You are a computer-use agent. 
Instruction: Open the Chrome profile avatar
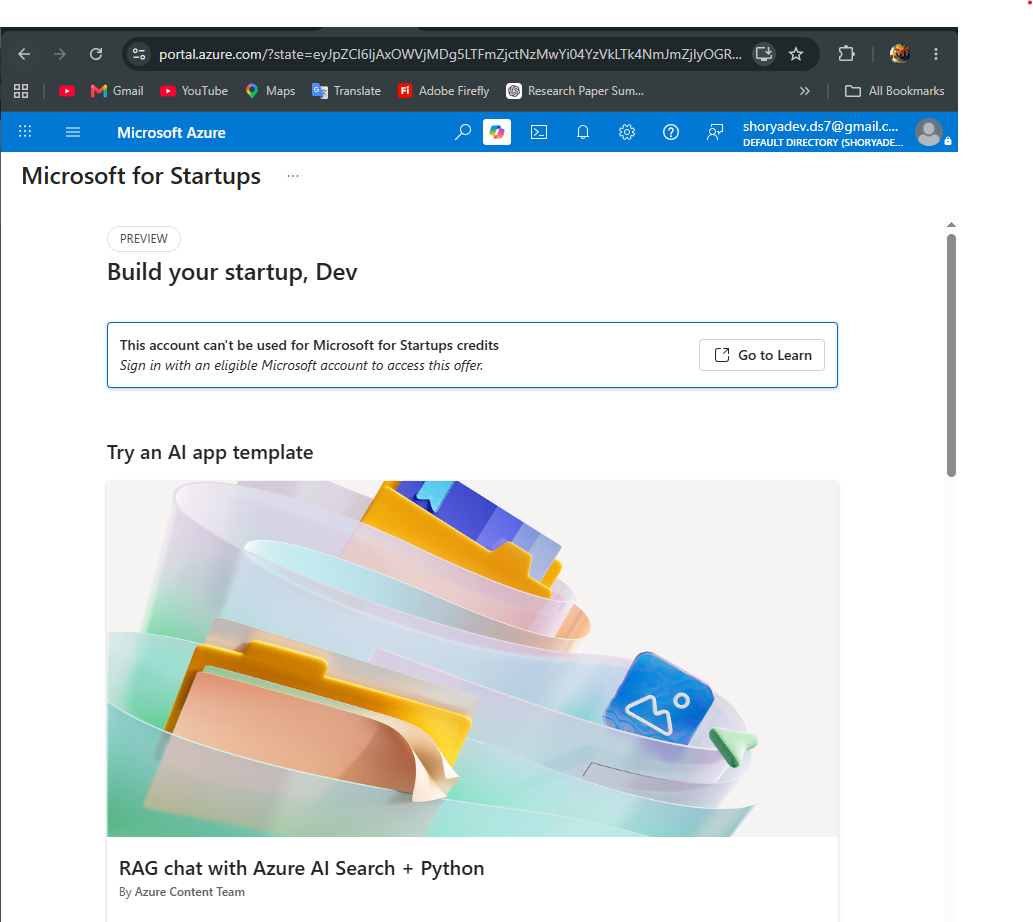coord(900,54)
